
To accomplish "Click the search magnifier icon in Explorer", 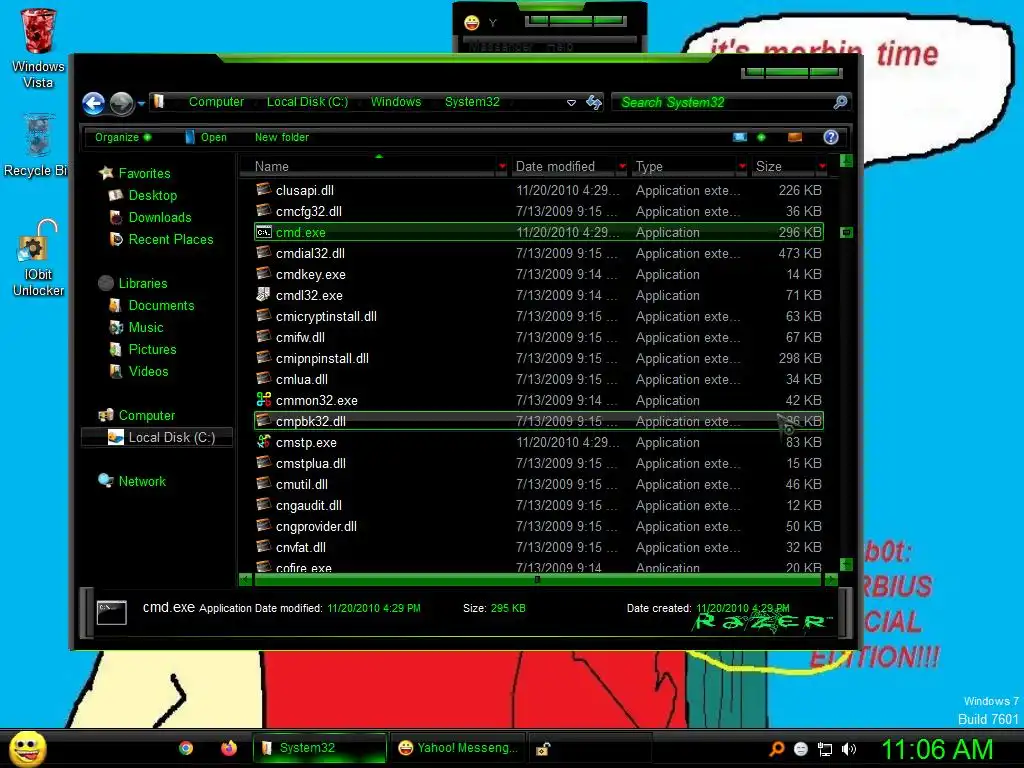I will (840, 102).
